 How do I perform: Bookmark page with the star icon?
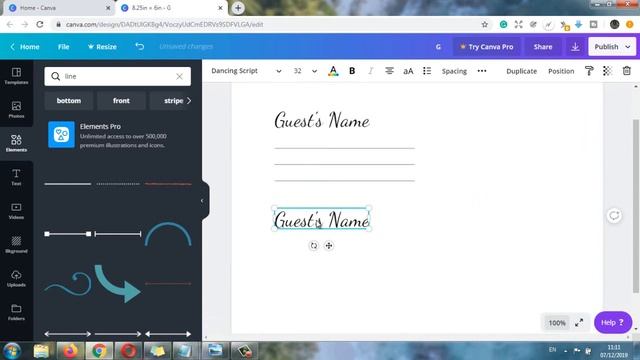(484, 24)
